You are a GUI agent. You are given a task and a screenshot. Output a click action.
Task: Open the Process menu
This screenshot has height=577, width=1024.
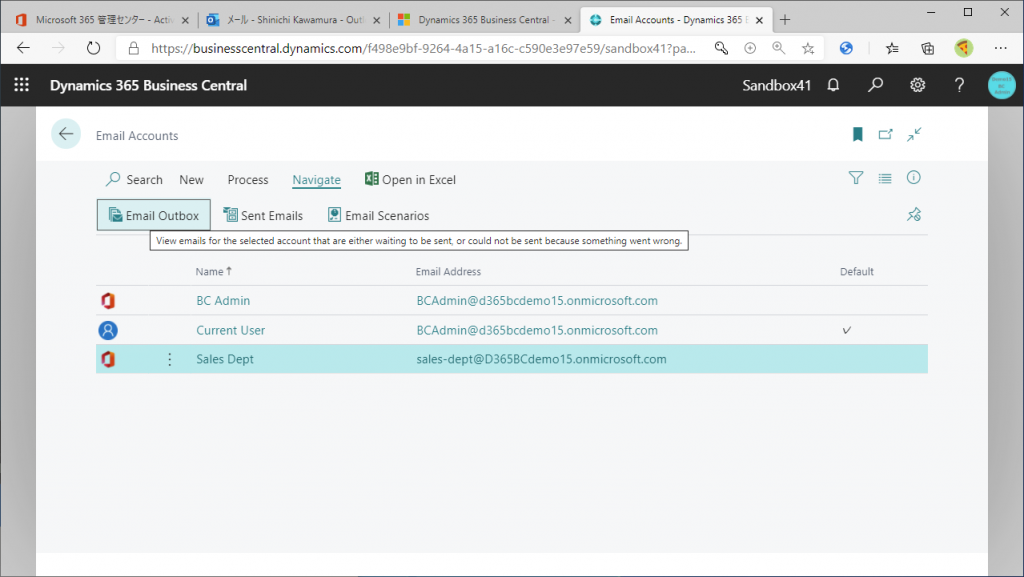click(248, 179)
